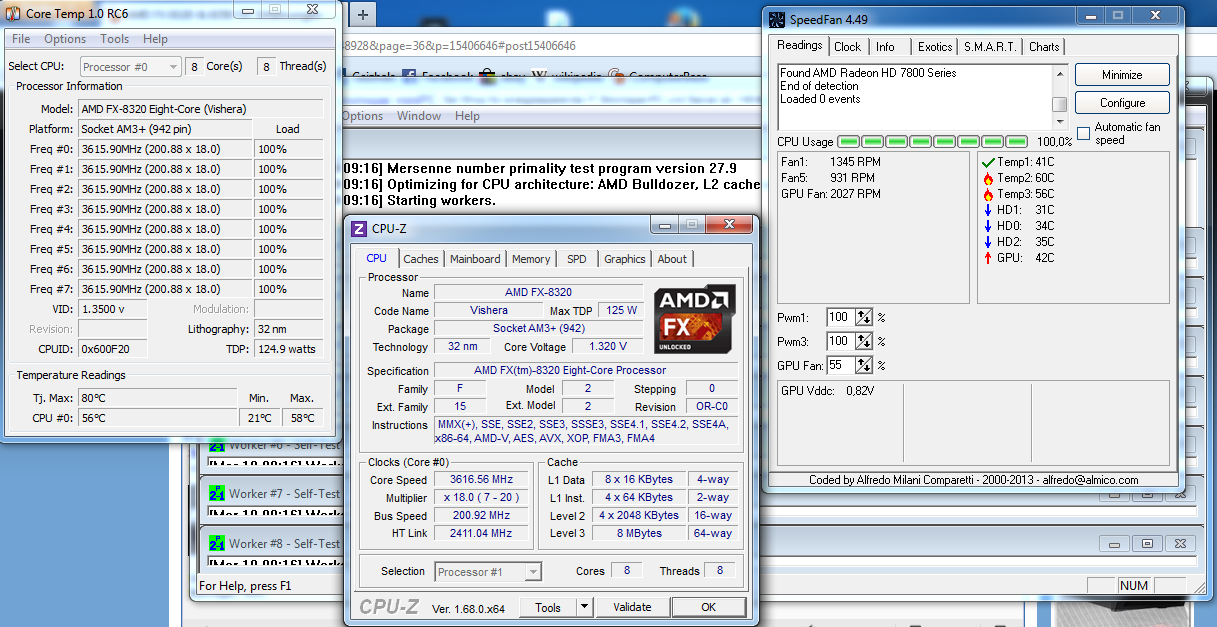The width and height of the screenshot is (1217, 627).
Task: Click the 'GPU Fan: 2027 RPM' reading
Action: pyautogui.click(x=831, y=194)
